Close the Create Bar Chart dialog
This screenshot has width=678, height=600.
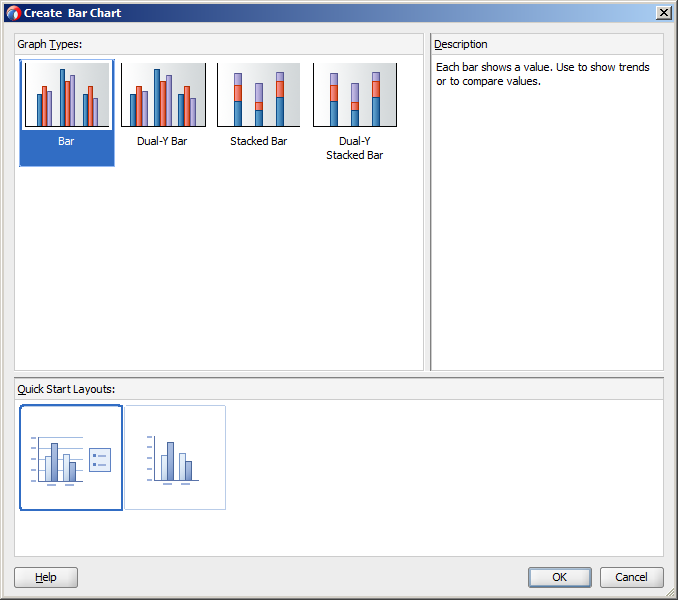click(x=663, y=13)
